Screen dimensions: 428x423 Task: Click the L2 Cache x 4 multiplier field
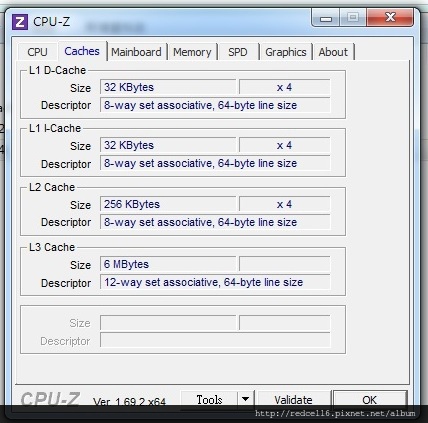(285, 204)
